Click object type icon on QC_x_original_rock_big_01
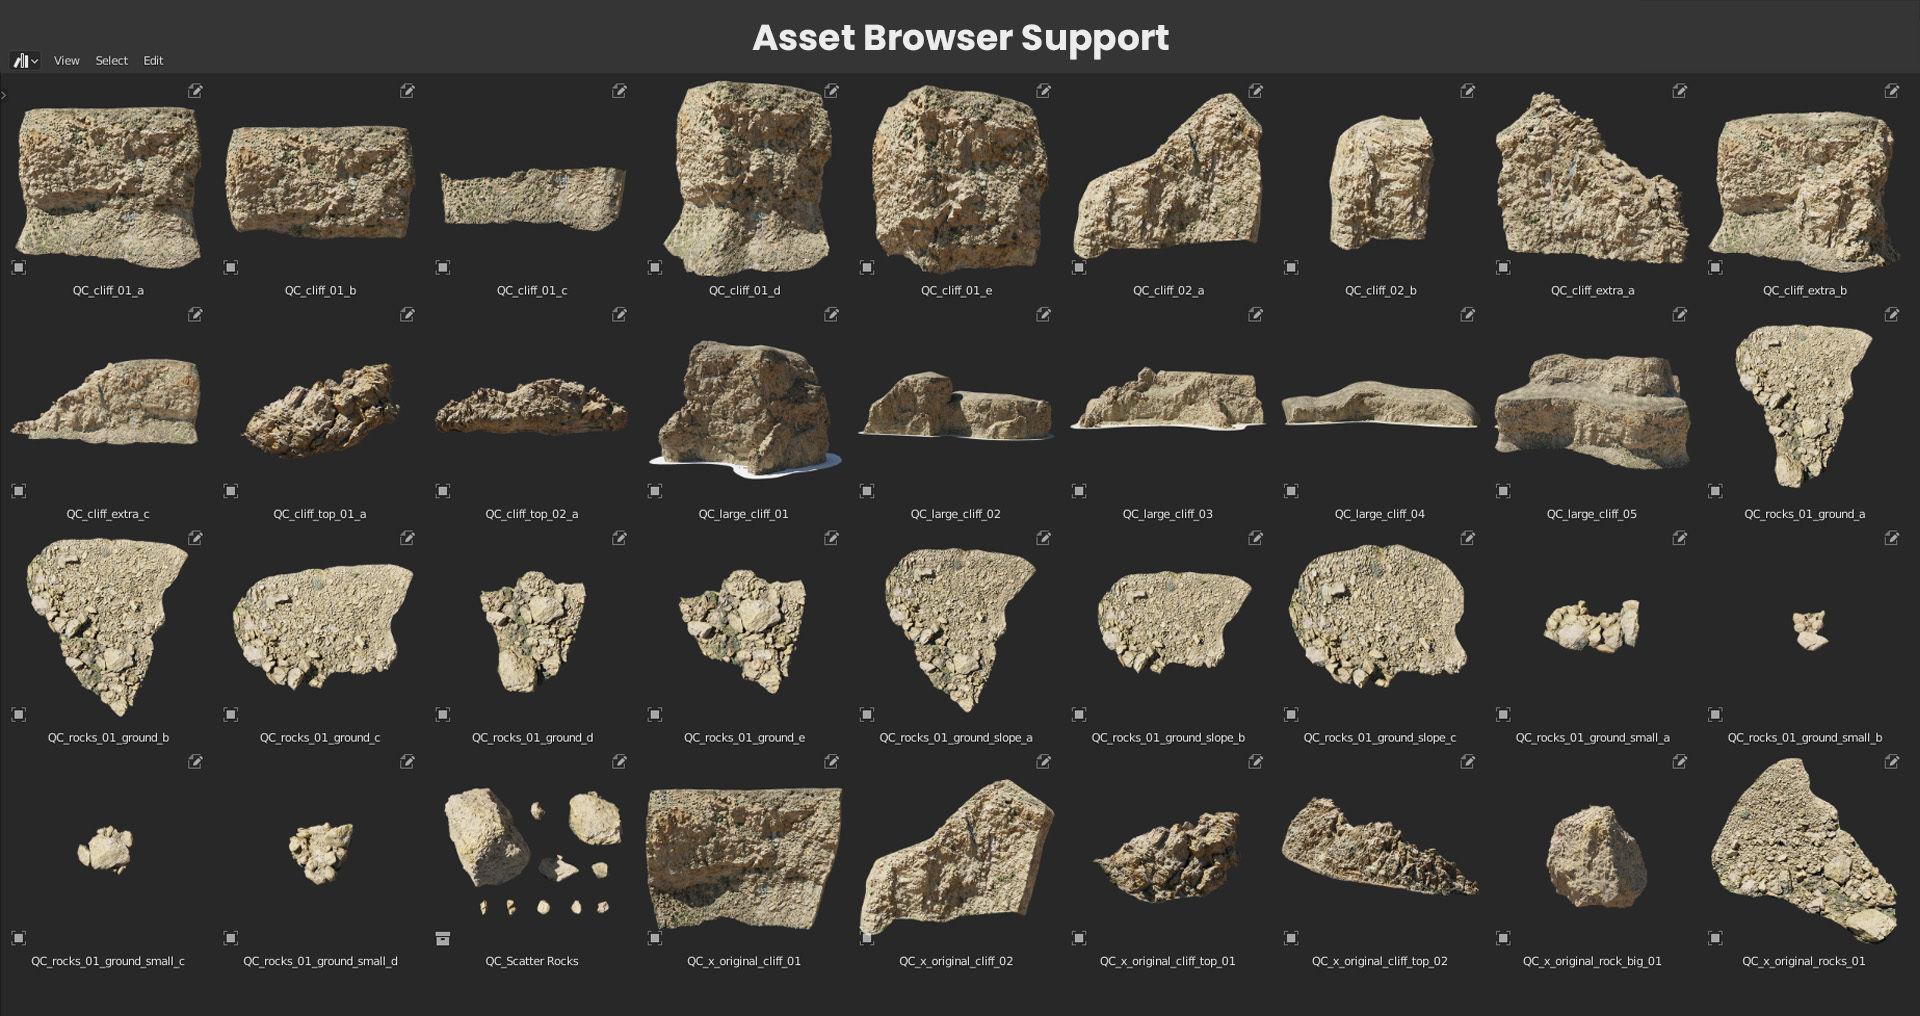 [1502, 938]
